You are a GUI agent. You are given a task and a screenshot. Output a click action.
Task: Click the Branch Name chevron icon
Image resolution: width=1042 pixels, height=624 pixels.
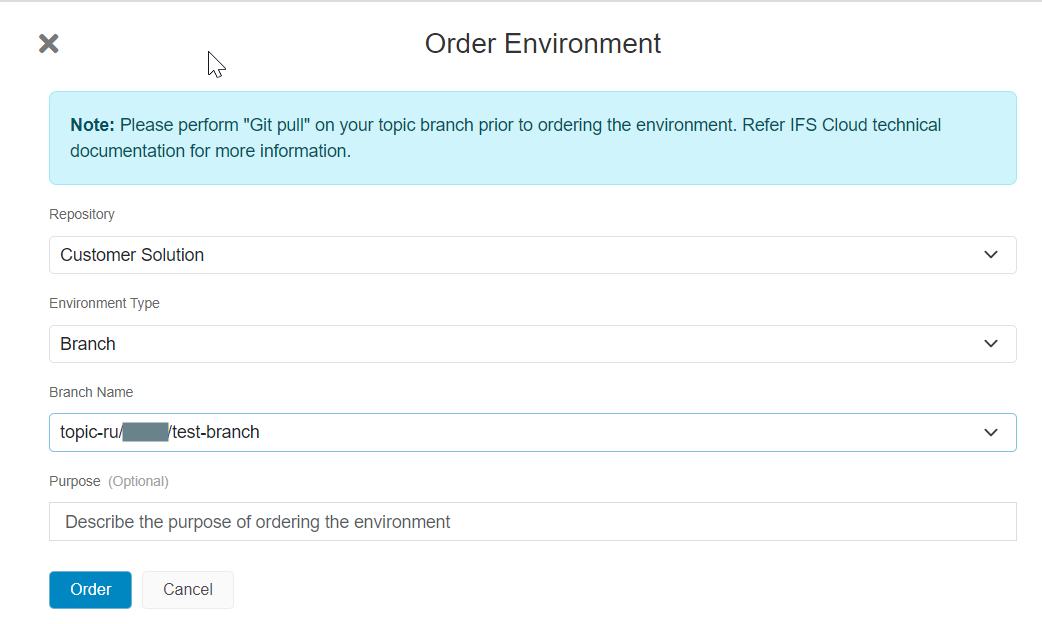(990, 432)
